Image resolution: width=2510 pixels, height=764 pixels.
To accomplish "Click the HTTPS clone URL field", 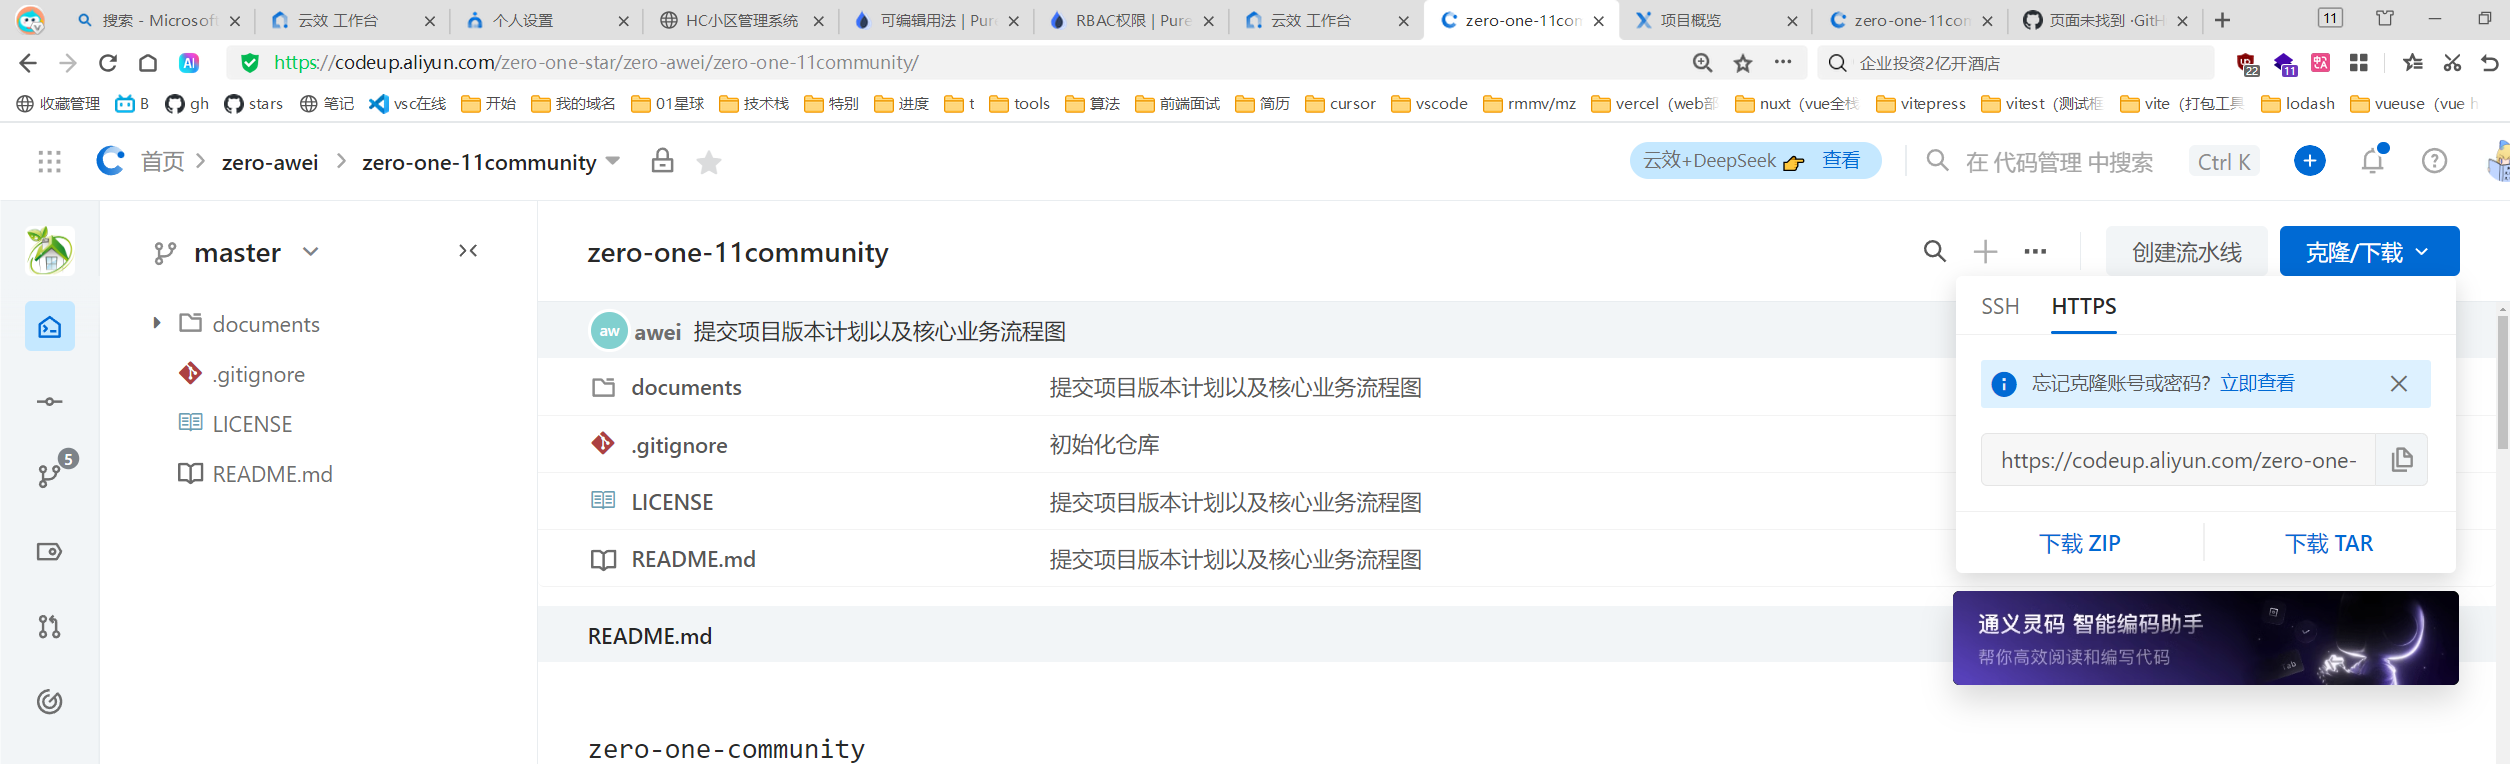I will 2177,460.
